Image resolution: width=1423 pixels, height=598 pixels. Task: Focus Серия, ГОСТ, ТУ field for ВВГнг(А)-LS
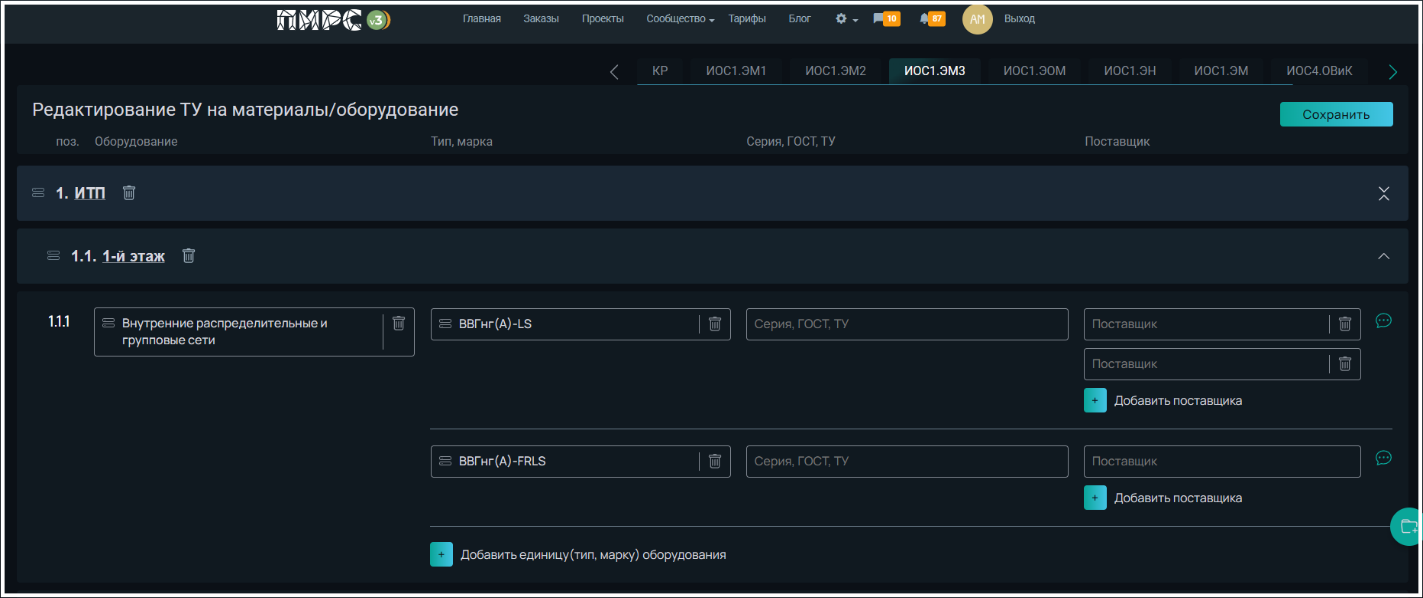(x=907, y=324)
